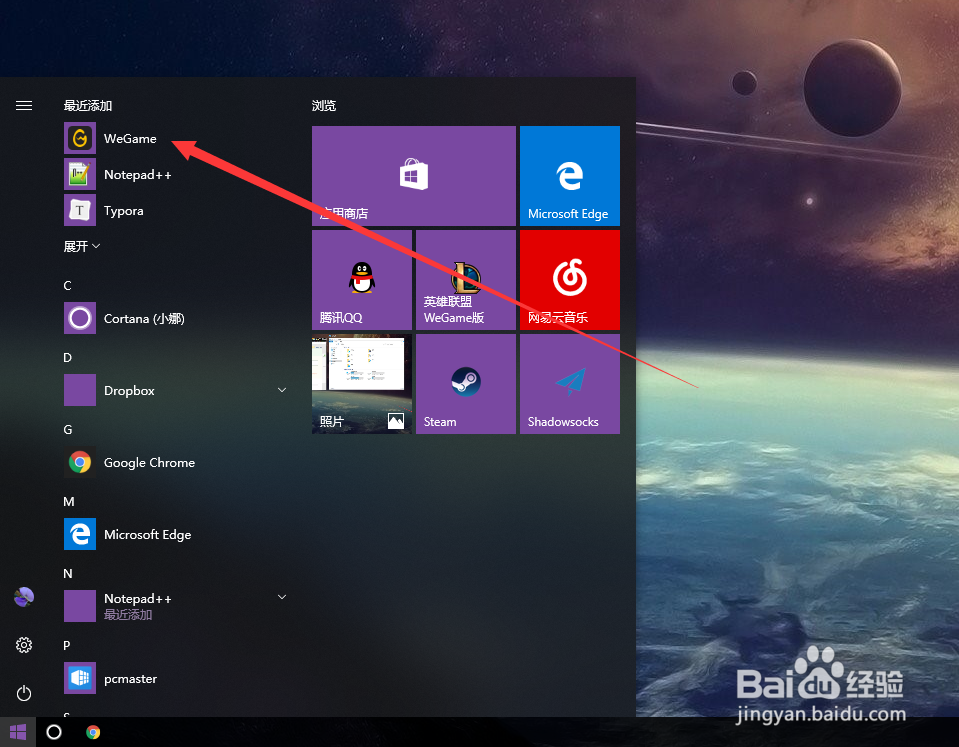
Task: Click the Power button icon
Action: coord(24,693)
